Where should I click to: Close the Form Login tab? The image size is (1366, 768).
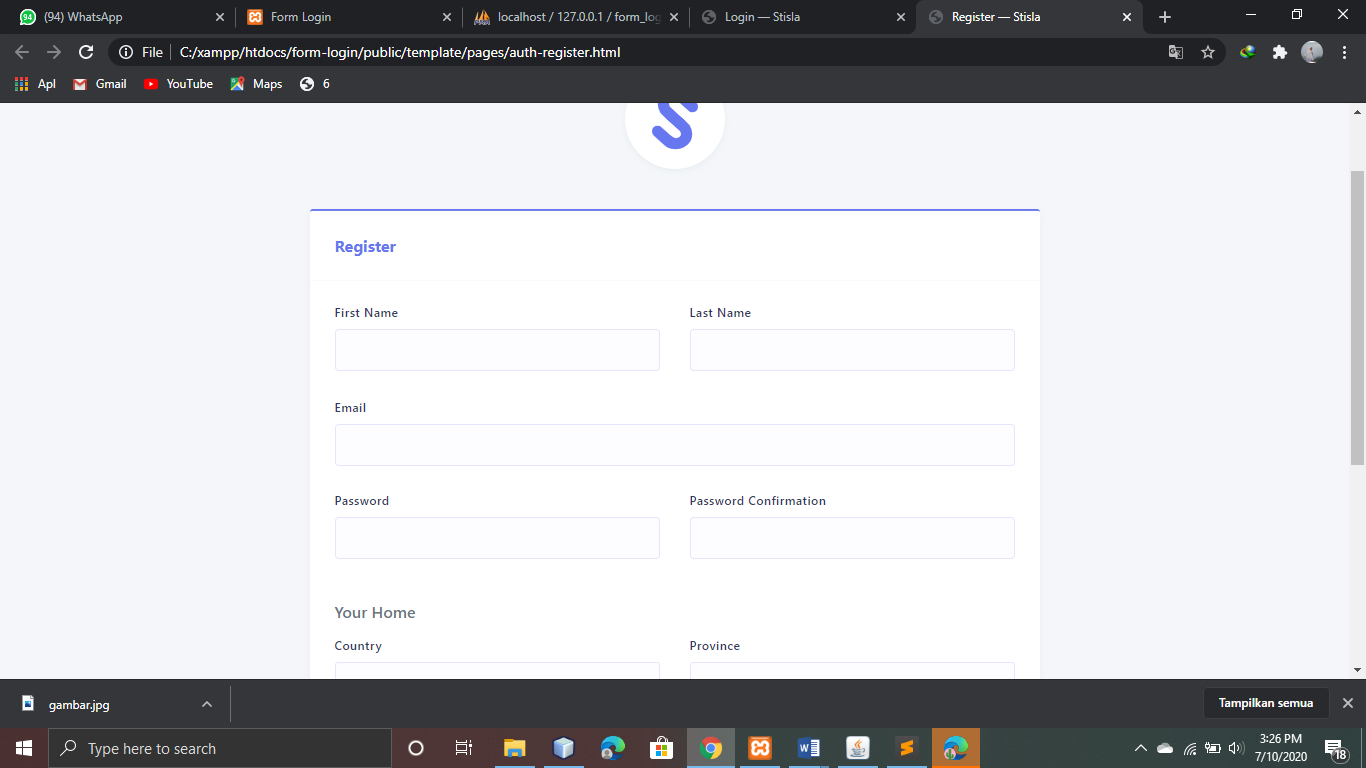point(447,17)
